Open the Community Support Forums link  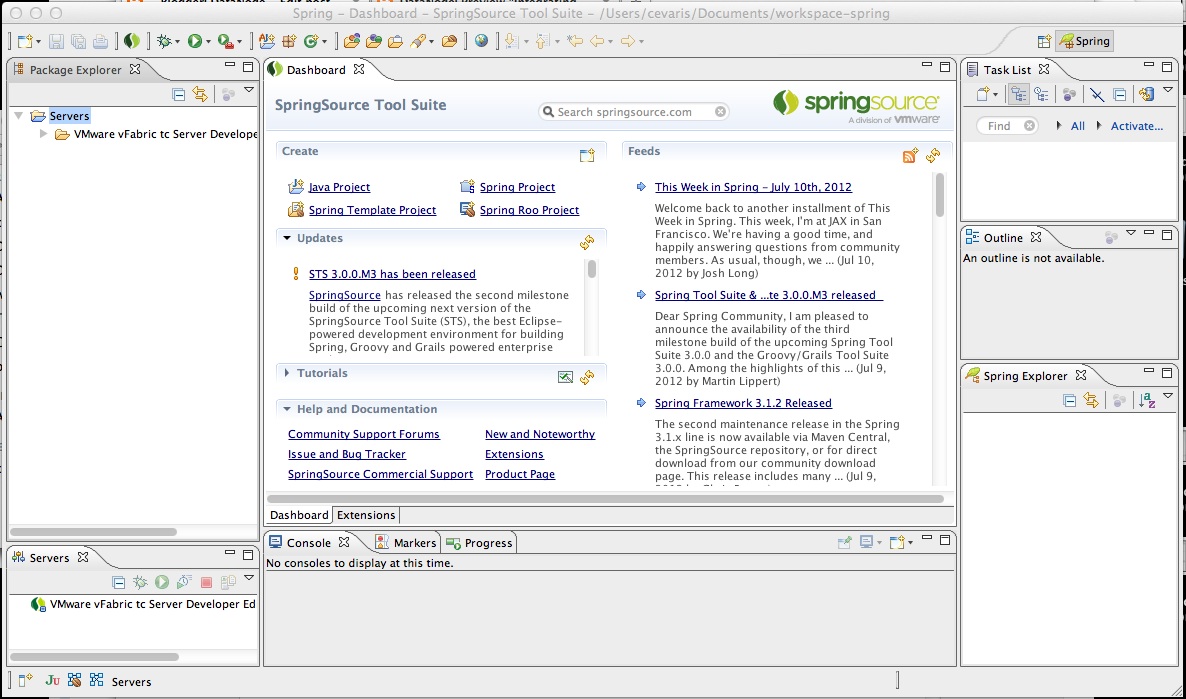(x=364, y=434)
